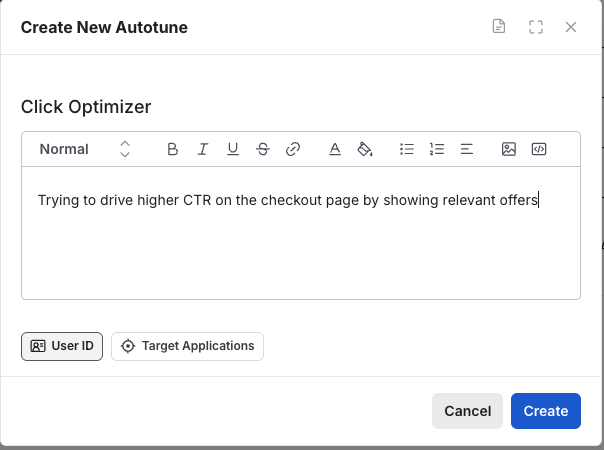Insert a hyperlink
Image resolution: width=604 pixels, height=450 pixels.
(293, 149)
